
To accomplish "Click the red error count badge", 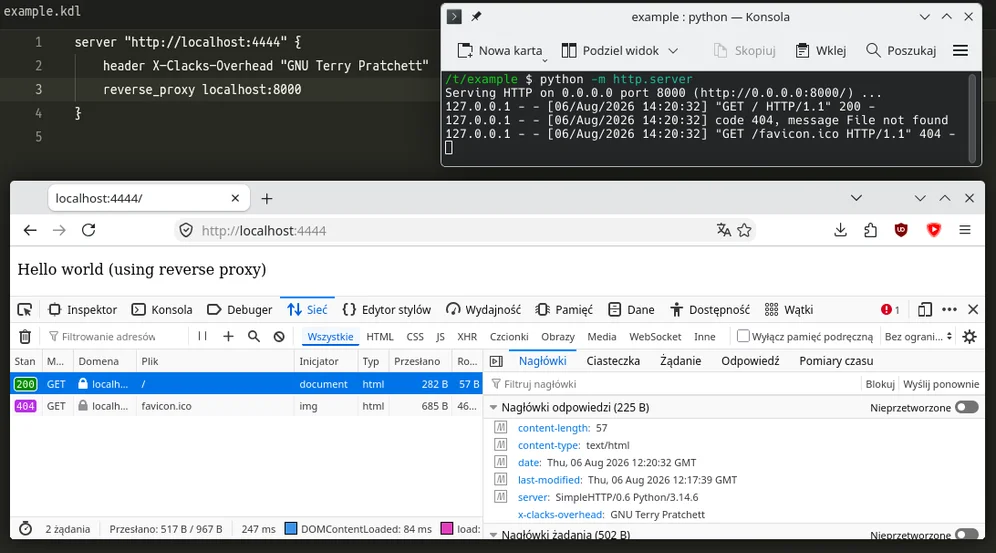I will 890,310.
